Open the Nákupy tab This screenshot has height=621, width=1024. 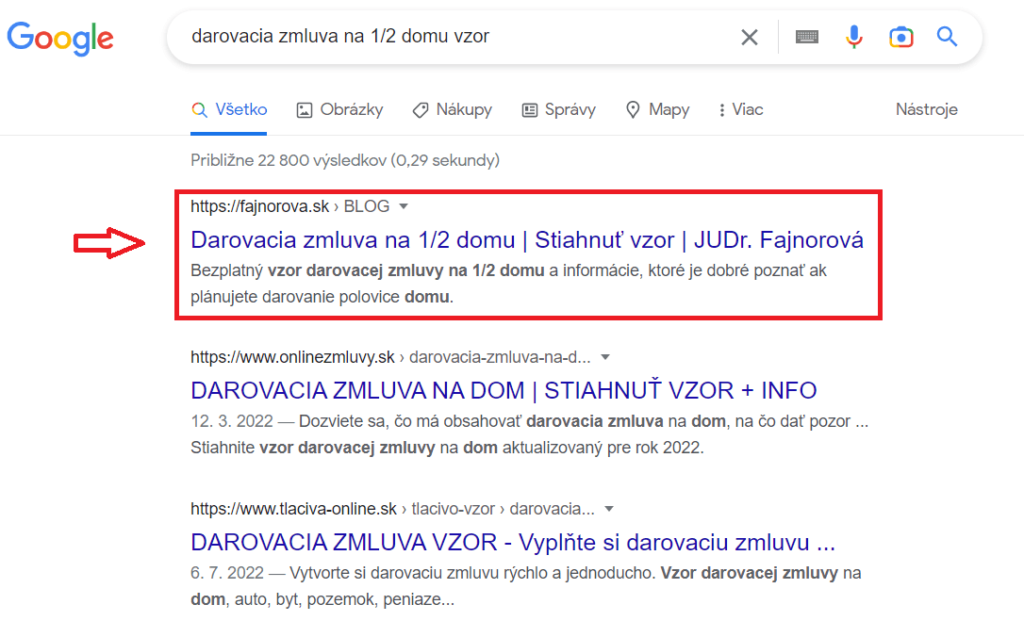pos(453,110)
